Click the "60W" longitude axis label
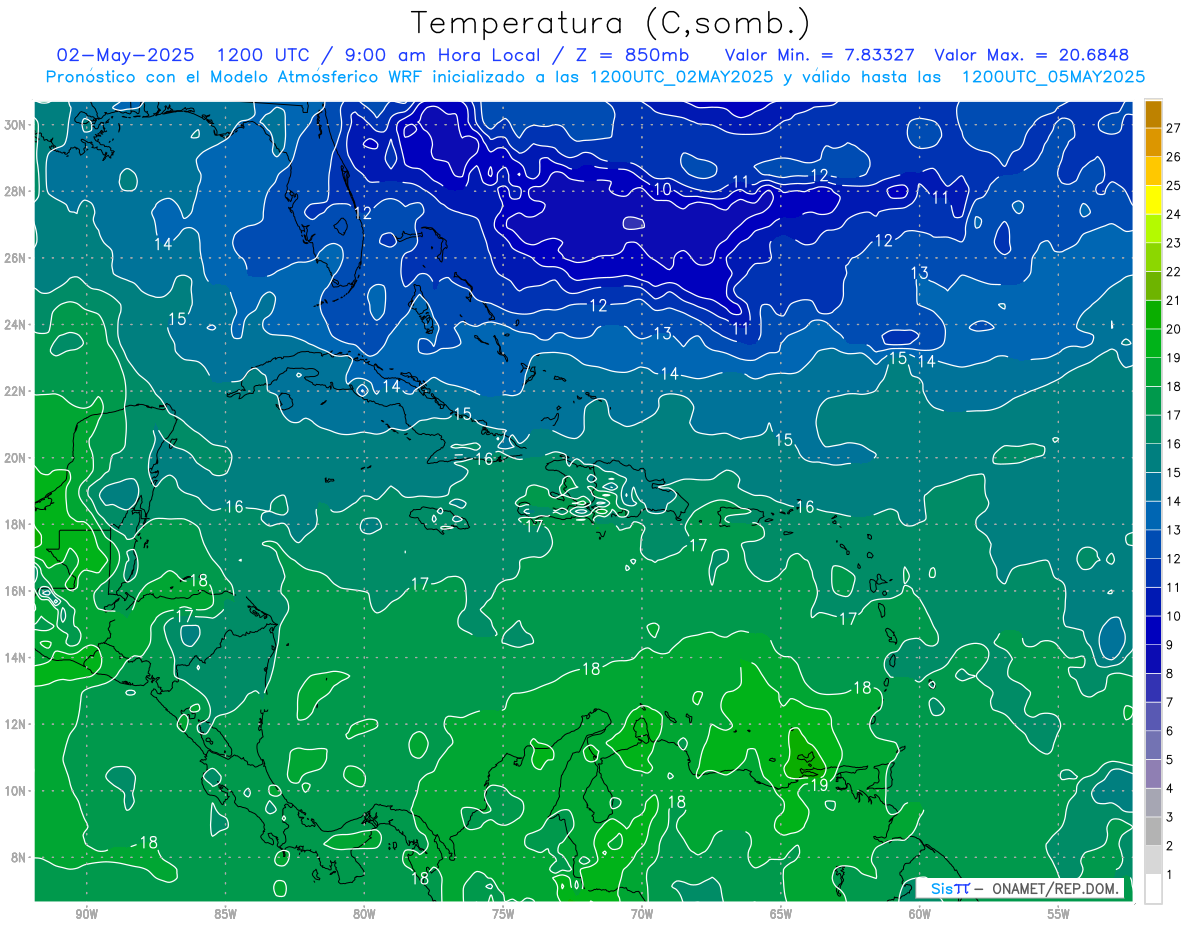 tap(920, 914)
